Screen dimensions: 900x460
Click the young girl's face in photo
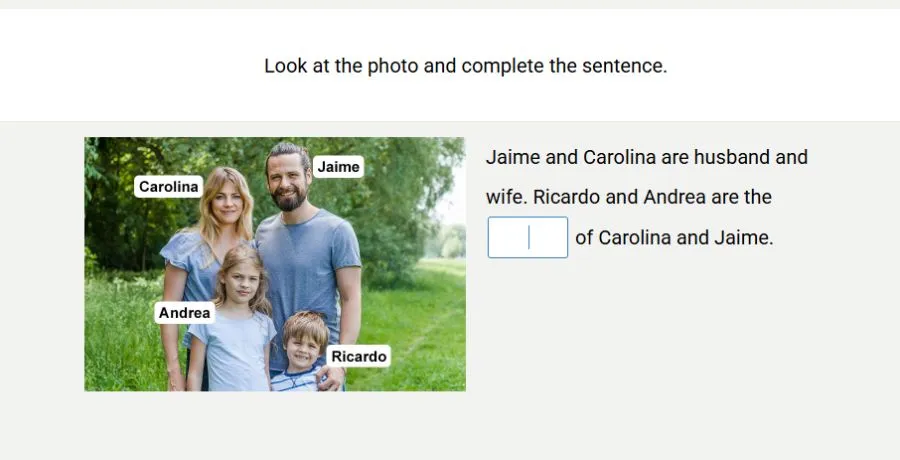click(x=237, y=281)
